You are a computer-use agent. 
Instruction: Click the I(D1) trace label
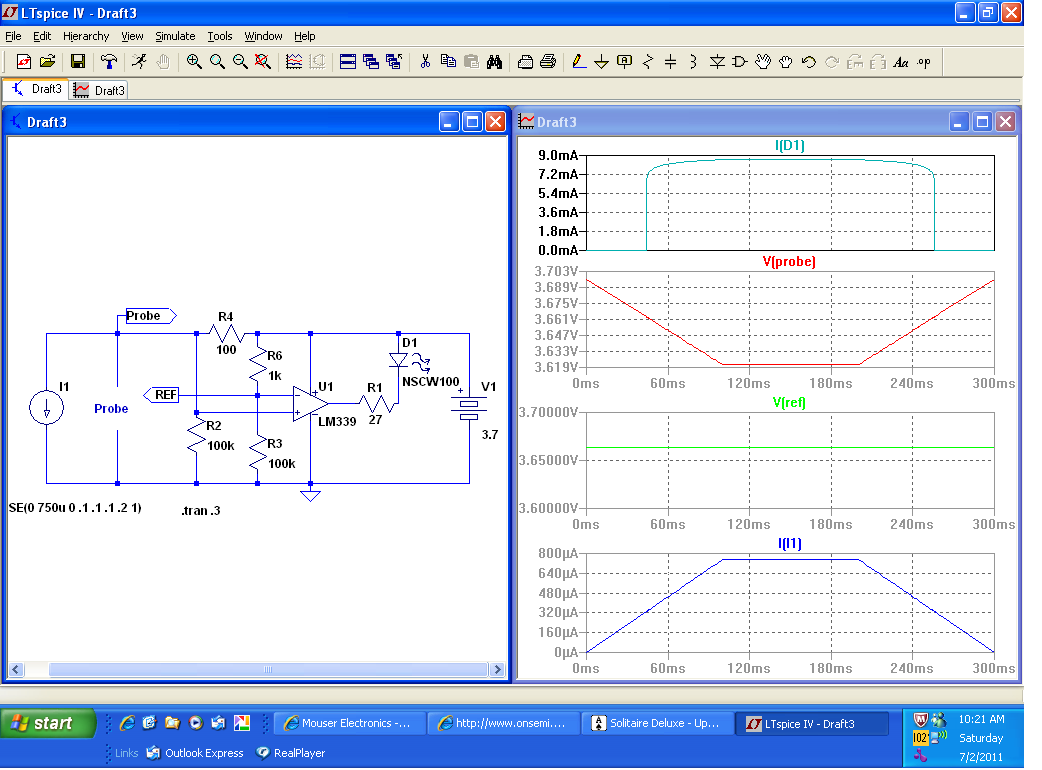point(789,145)
